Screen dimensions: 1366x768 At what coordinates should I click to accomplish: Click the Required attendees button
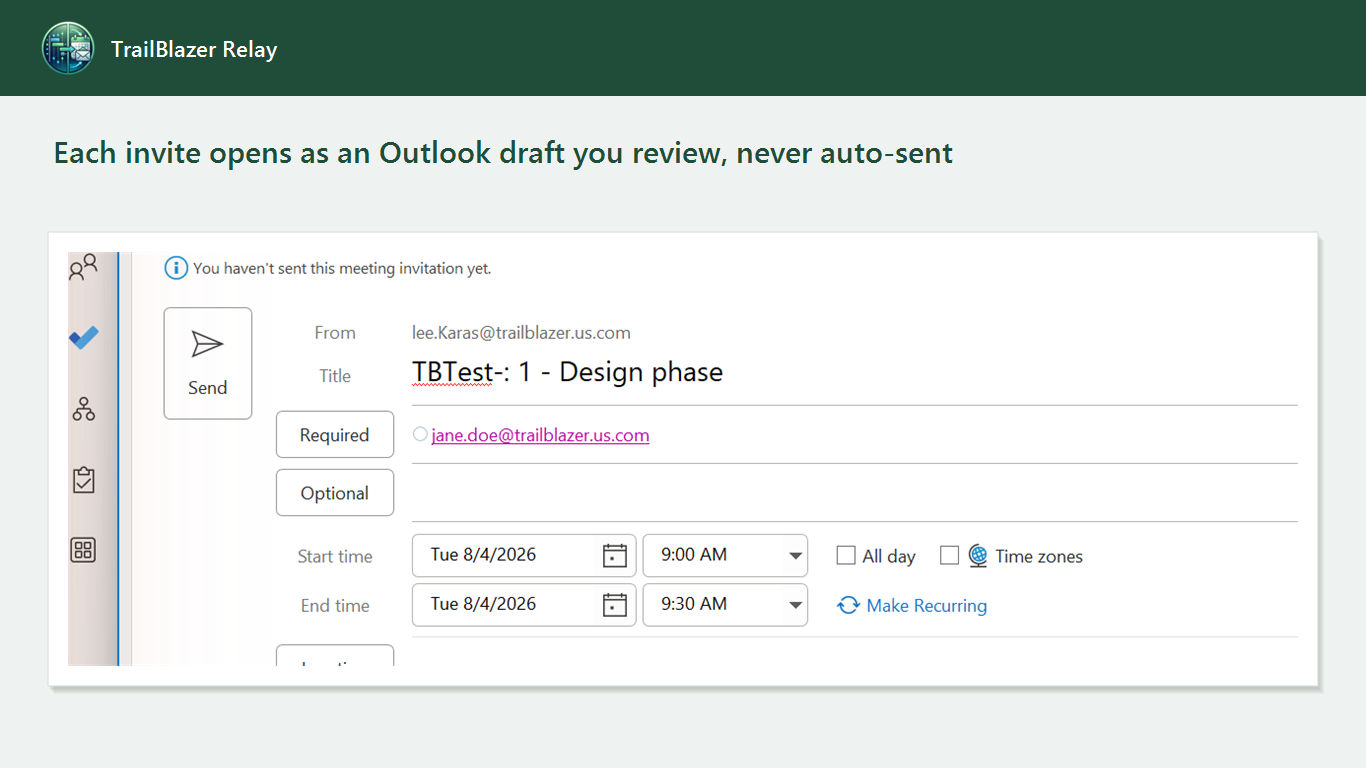point(335,435)
